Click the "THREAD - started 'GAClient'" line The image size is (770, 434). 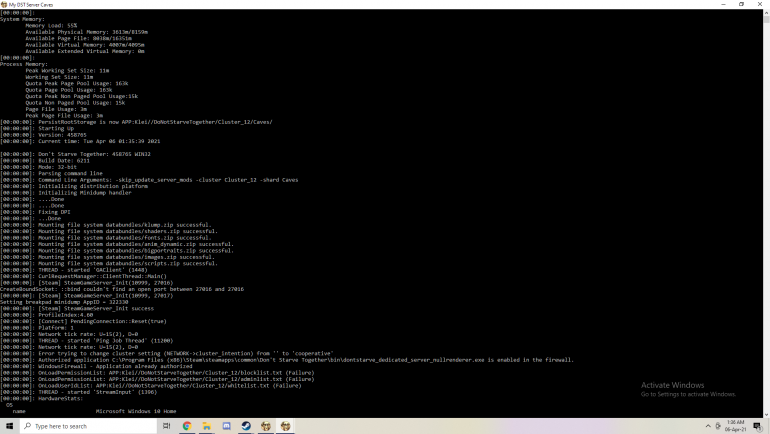pos(74,270)
